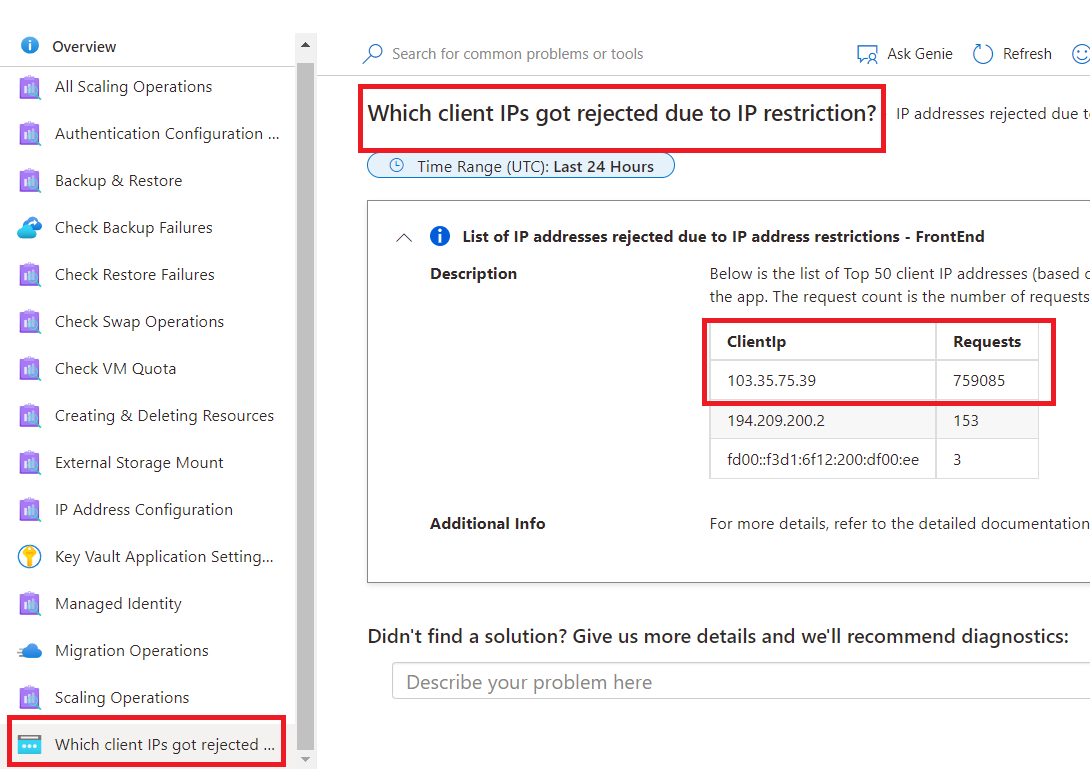Click the search magnifier icon
The width and height of the screenshot is (1090, 769).
pos(372,53)
